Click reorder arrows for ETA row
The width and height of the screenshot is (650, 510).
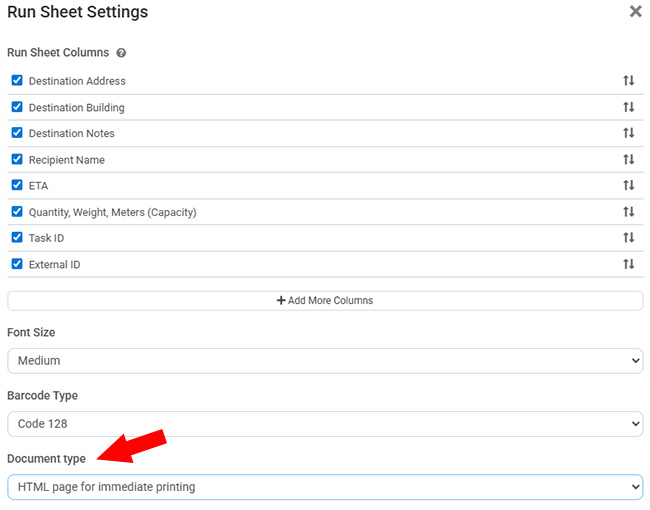[629, 185]
